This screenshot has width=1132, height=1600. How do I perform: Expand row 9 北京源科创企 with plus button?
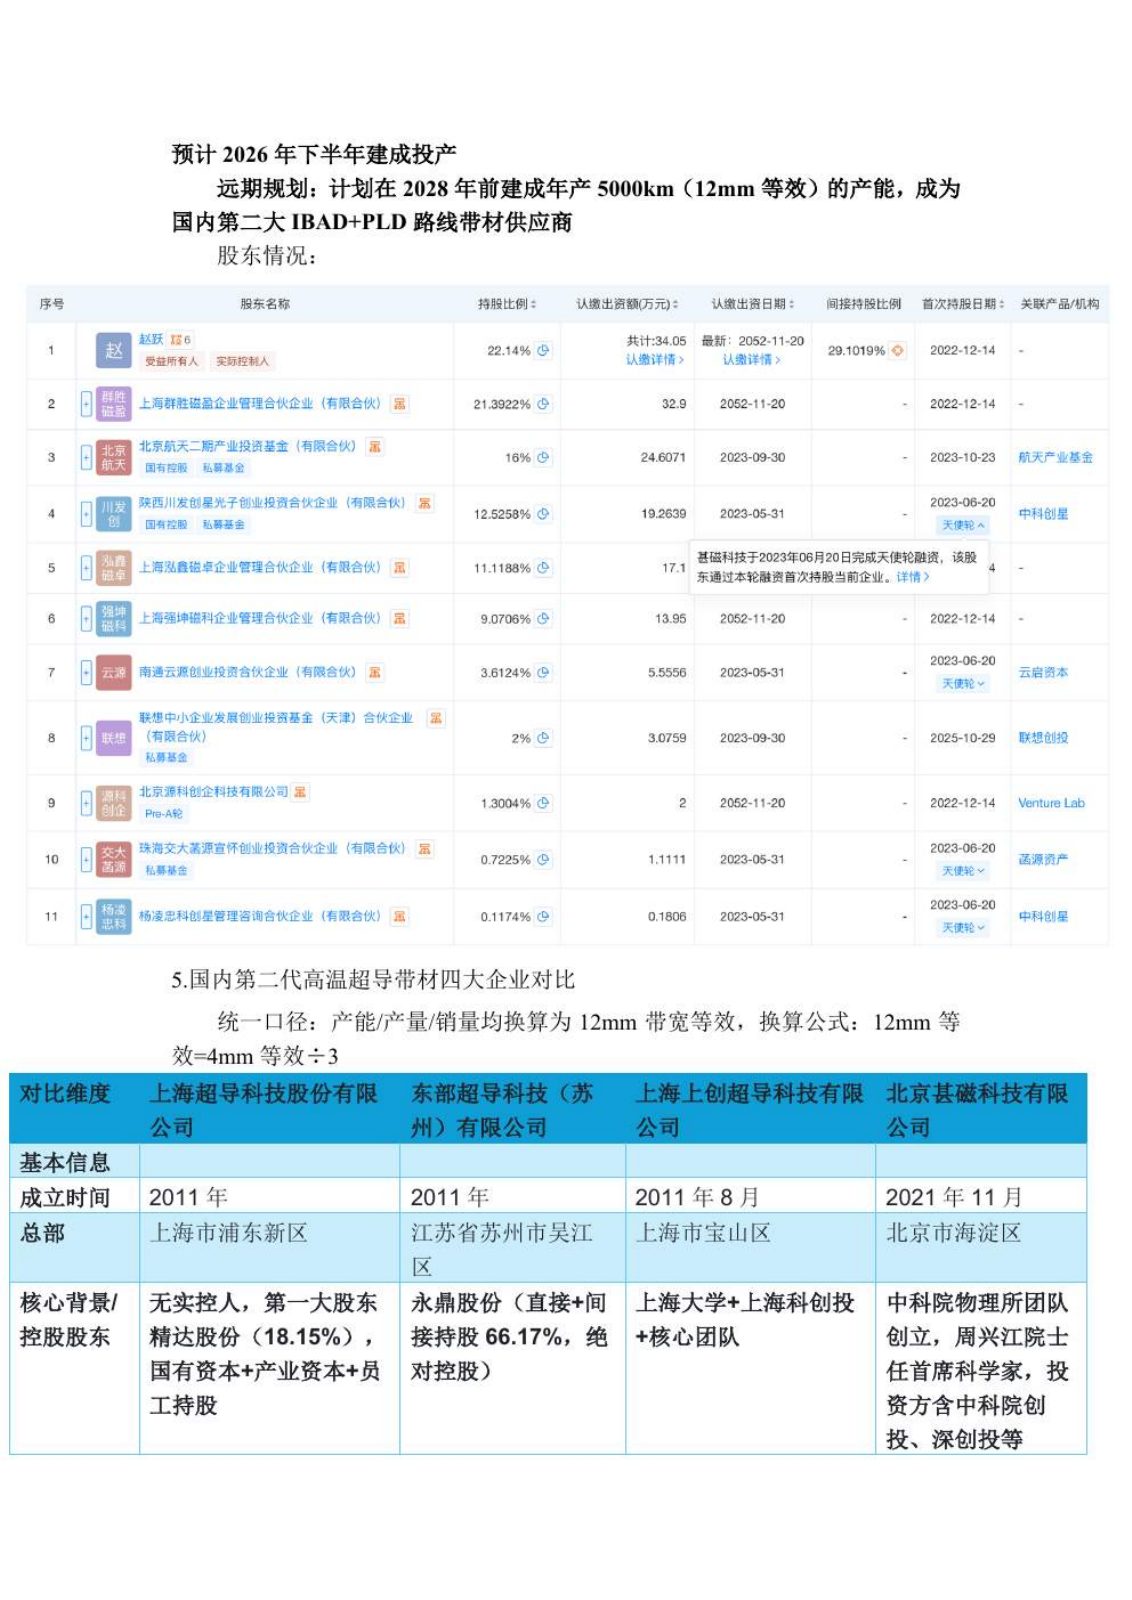click(86, 803)
